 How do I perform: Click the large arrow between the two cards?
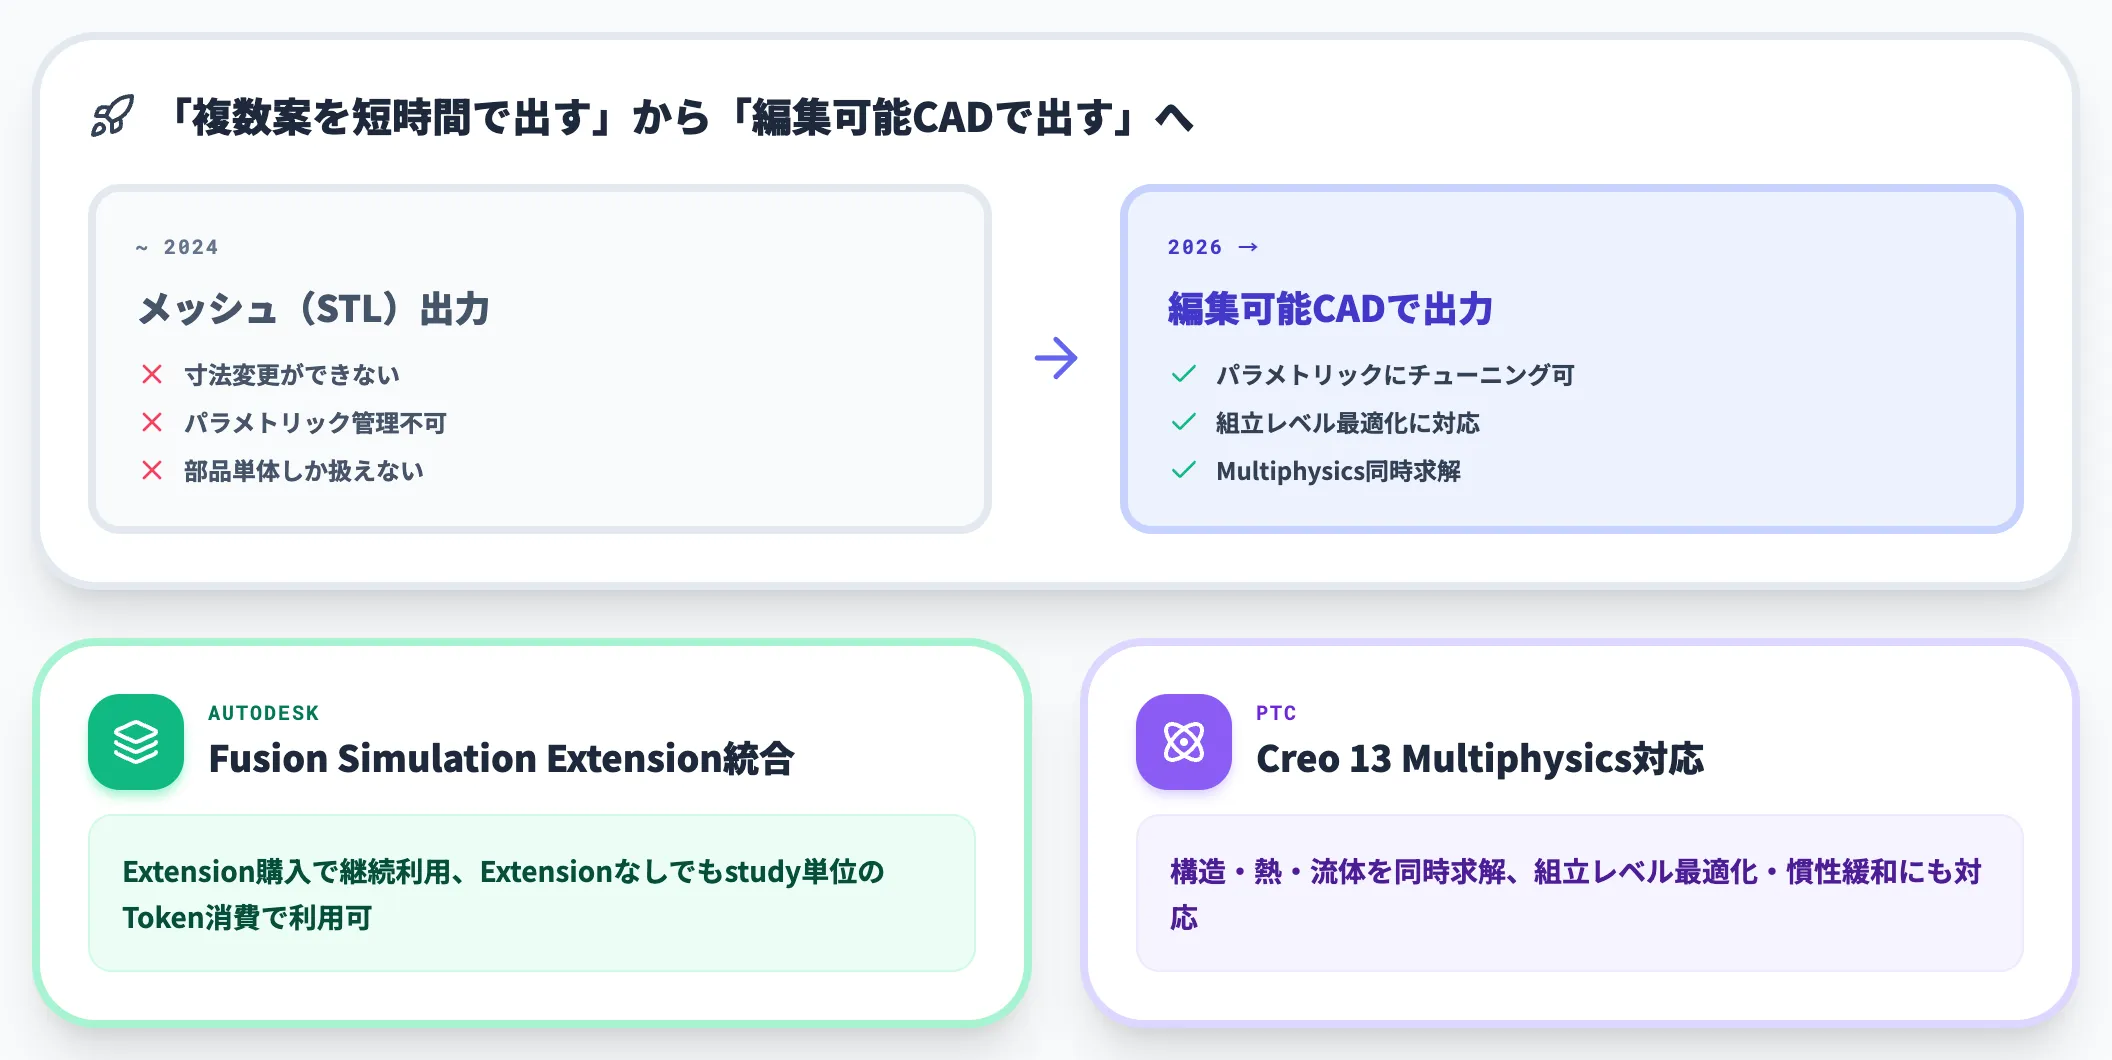click(1056, 358)
